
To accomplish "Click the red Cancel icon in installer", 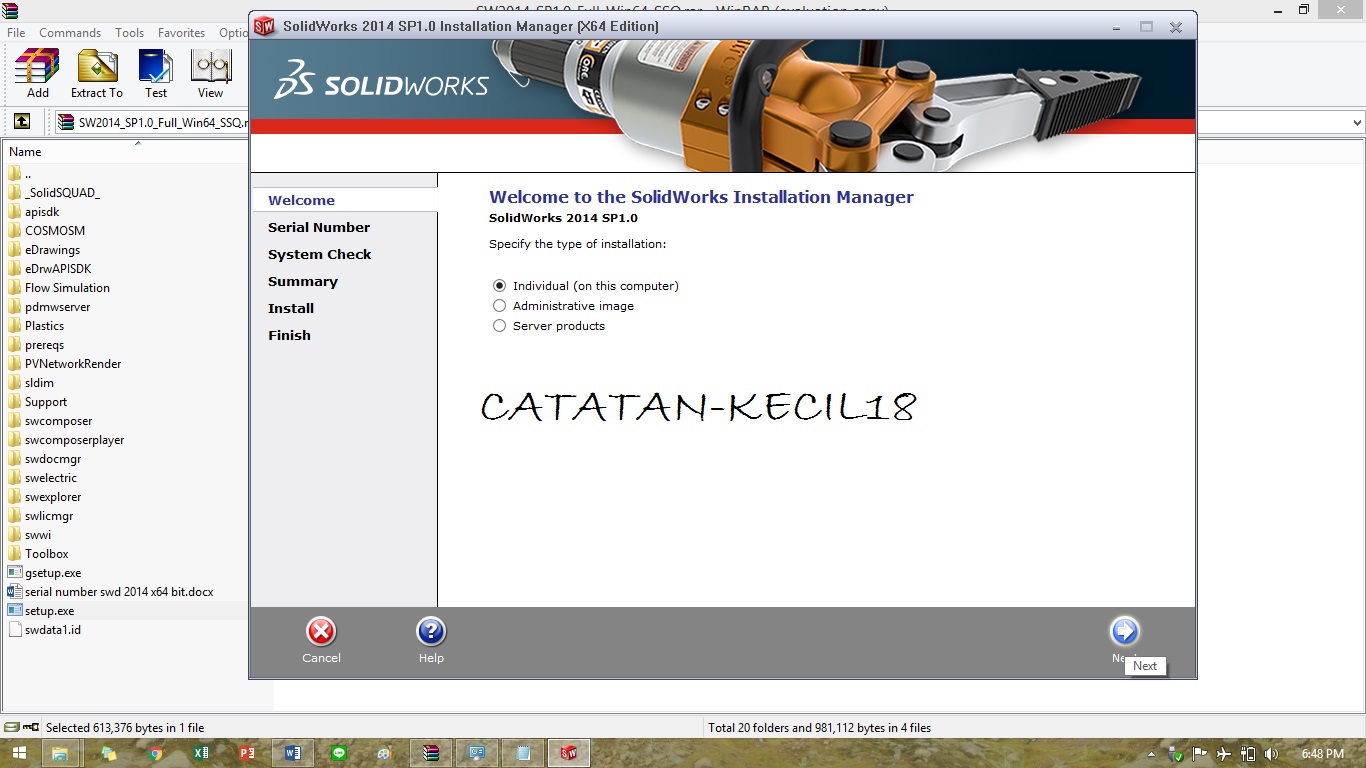I will (321, 632).
